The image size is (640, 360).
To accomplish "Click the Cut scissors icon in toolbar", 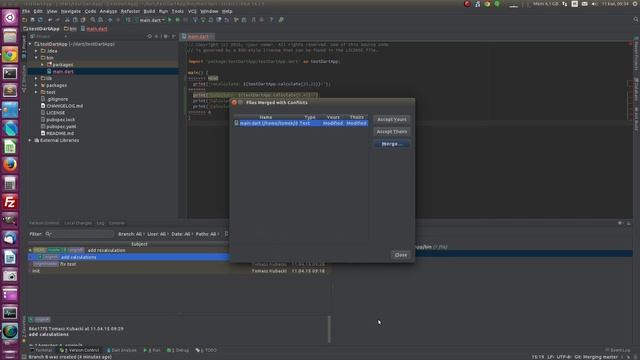I will pyautogui.click(x=67, y=20).
